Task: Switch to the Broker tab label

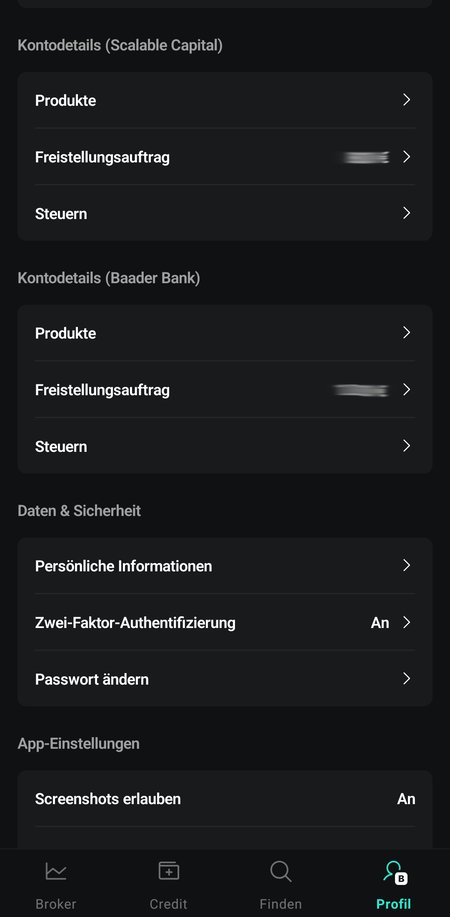Action: pyautogui.click(x=56, y=904)
